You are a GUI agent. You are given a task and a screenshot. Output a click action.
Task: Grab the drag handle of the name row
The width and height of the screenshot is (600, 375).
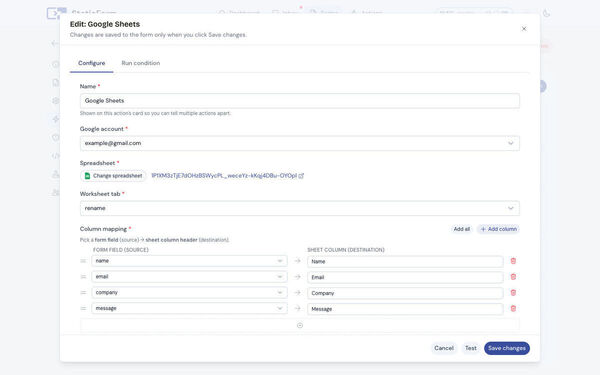(83, 261)
